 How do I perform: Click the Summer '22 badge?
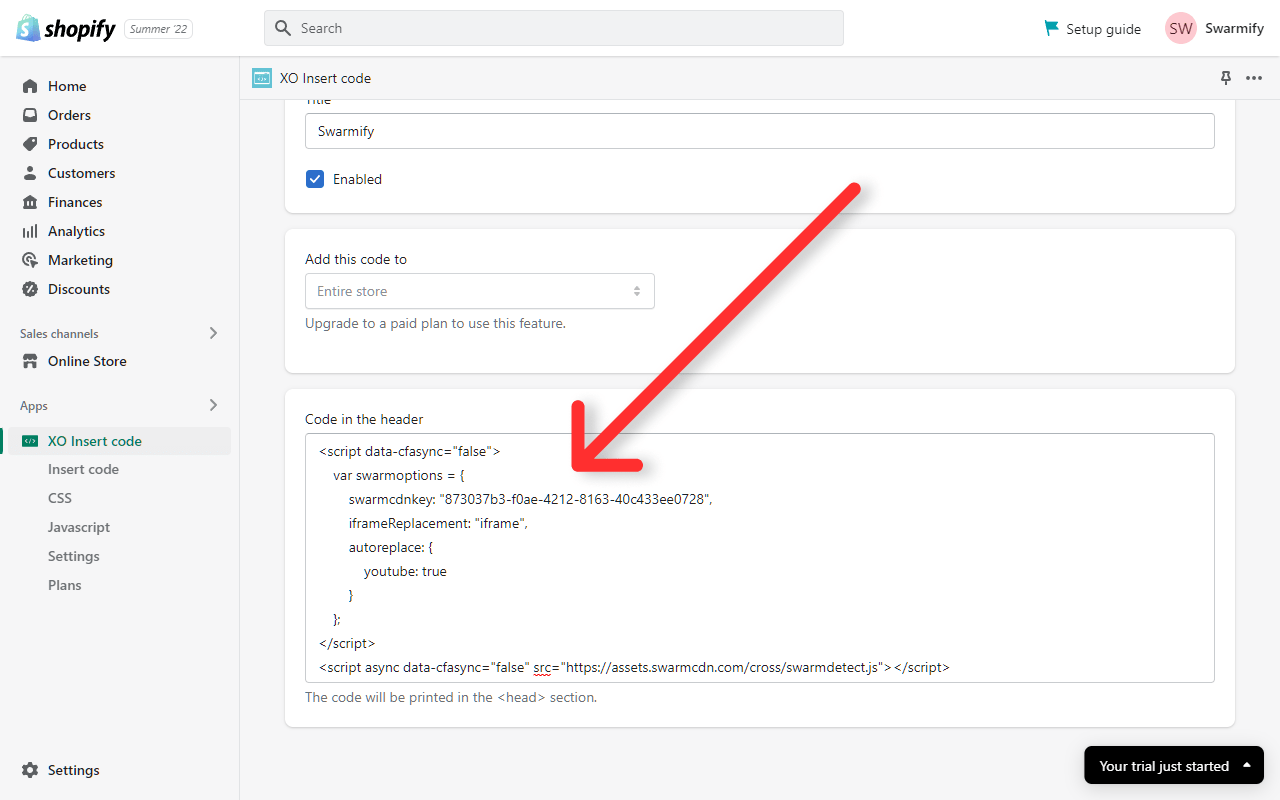coord(158,29)
